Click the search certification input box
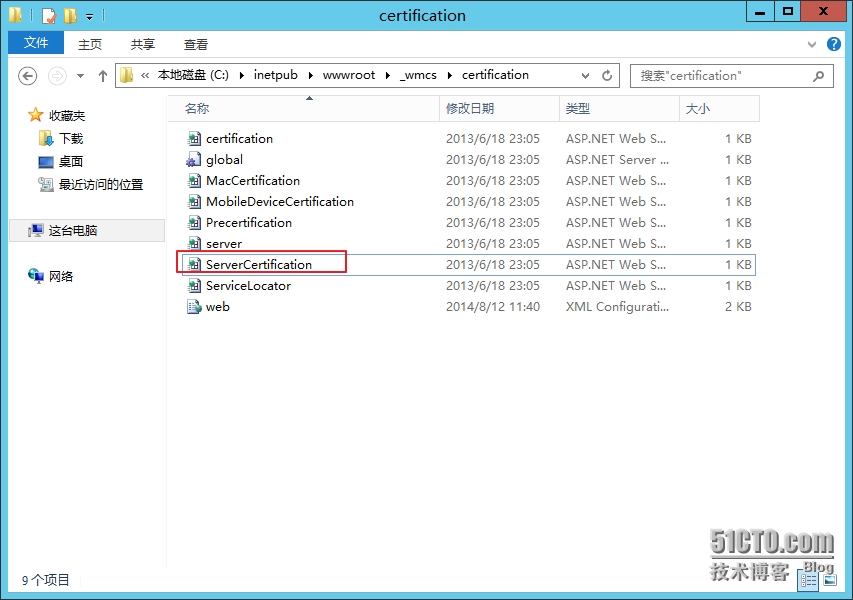853x600 pixels. [720, 76]
